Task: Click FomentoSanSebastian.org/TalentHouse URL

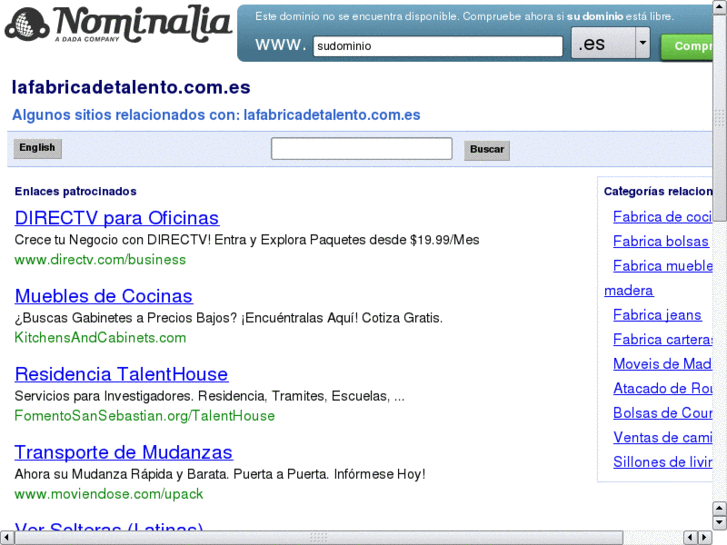Action: point(145,416)
